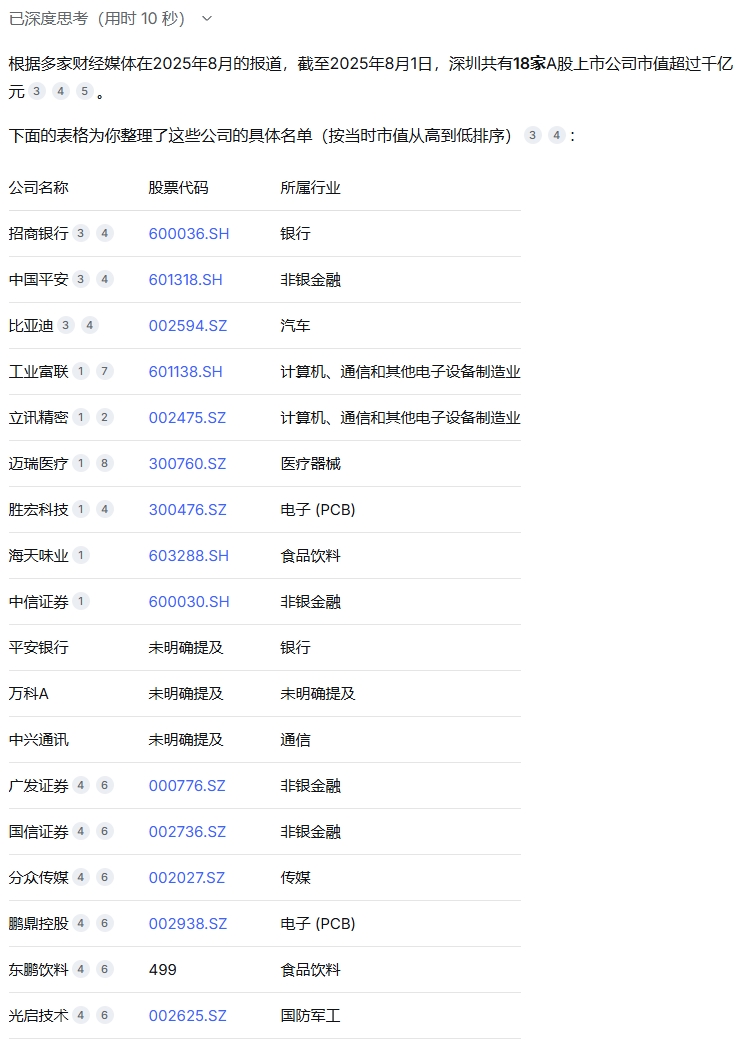Open citation 3 next to 比亚迪
Screen dimensions: 747x1044
(x=65, y=325)
